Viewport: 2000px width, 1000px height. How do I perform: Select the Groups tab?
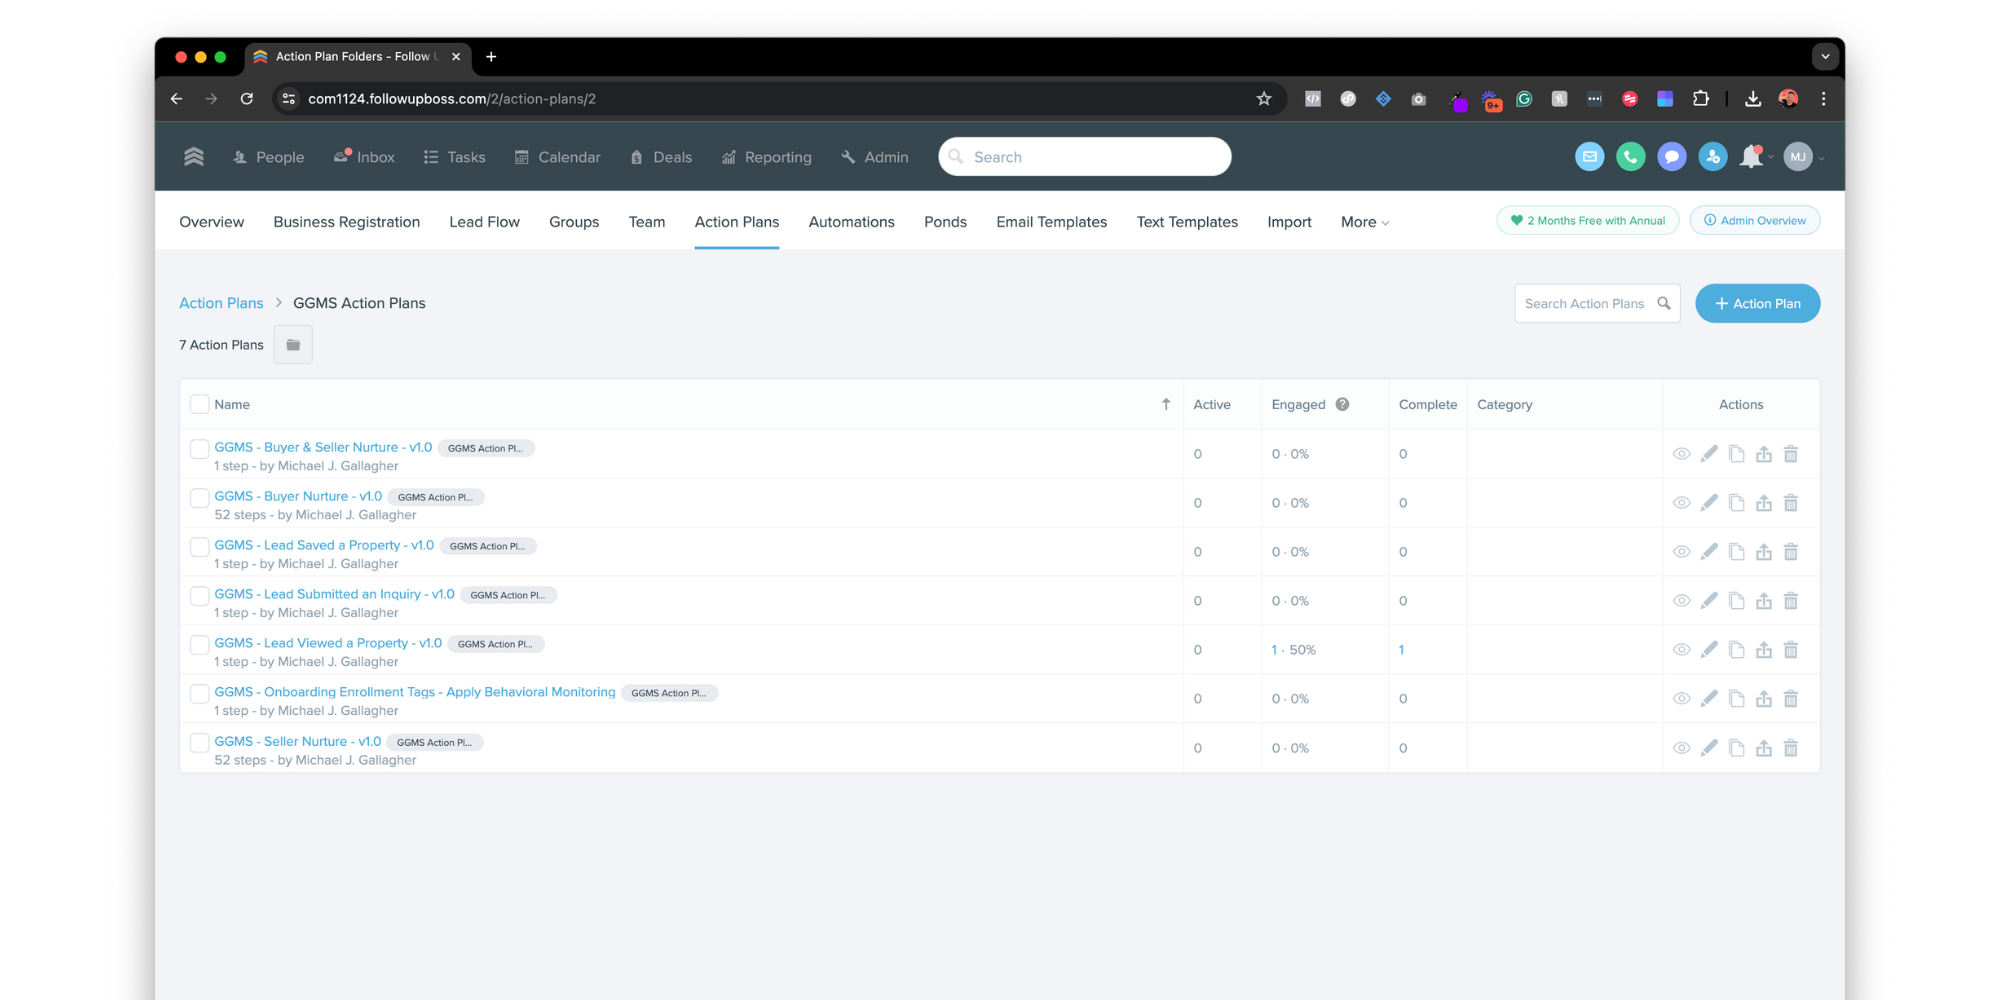coord(574,222)
